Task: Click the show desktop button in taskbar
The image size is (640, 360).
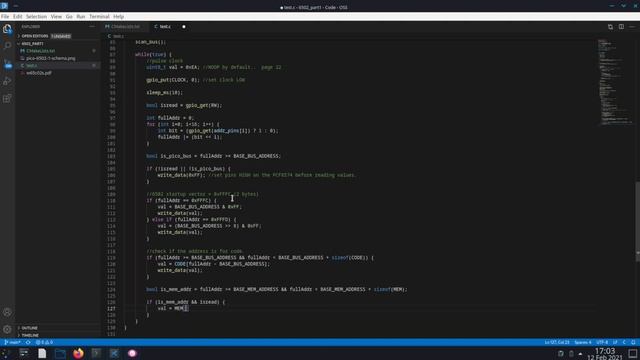Action: [x=633, y=353]
